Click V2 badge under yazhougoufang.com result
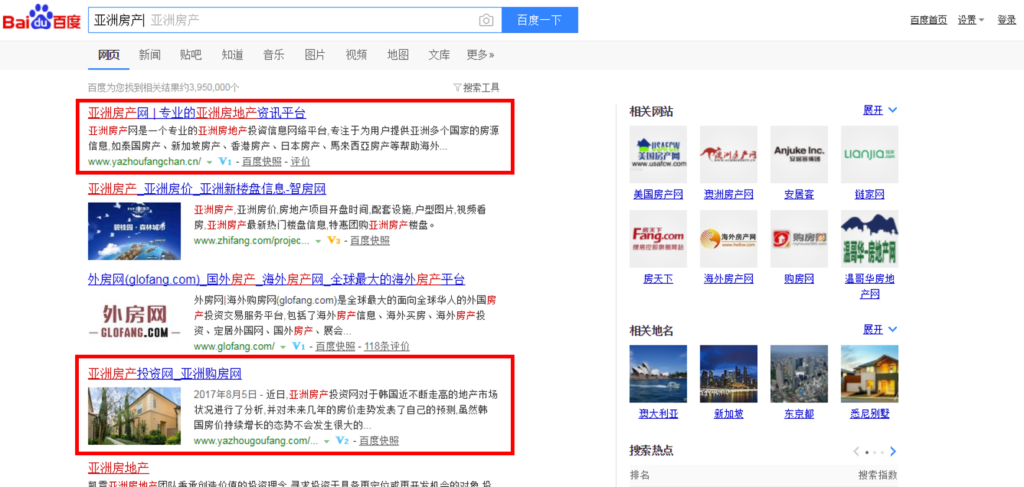 tap(343, 441)
